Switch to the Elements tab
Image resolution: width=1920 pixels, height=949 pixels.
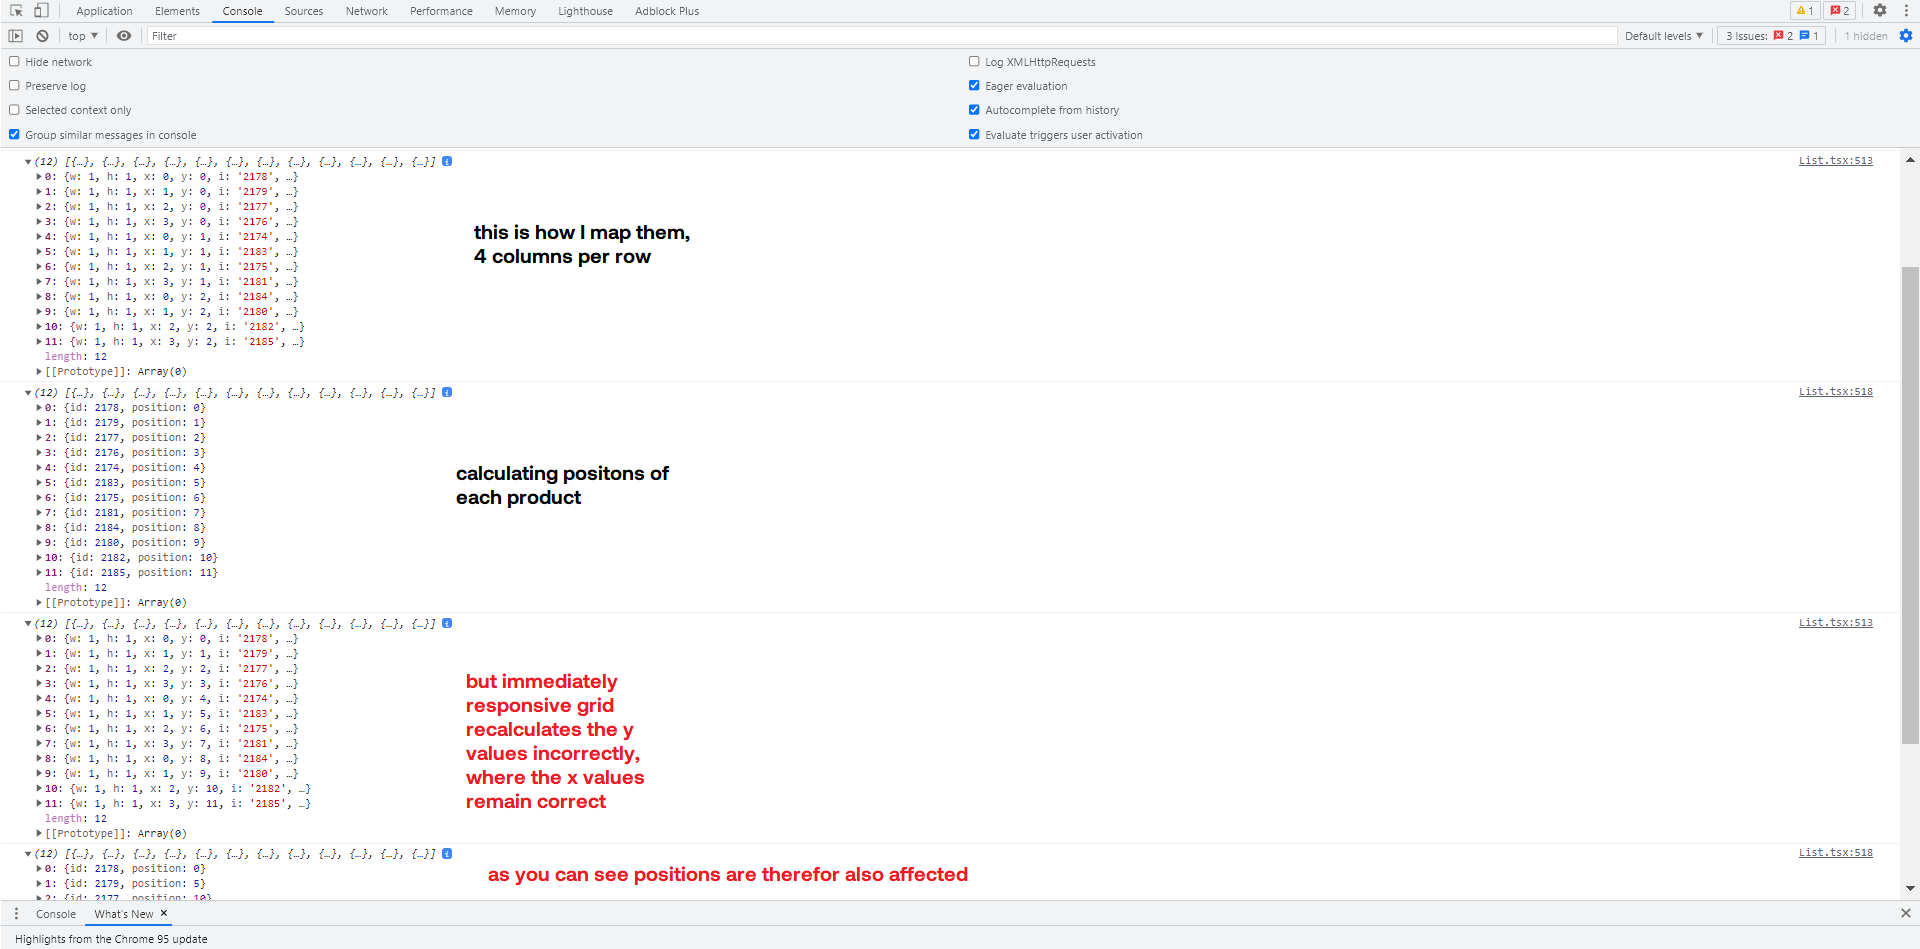tap(177, 11)
